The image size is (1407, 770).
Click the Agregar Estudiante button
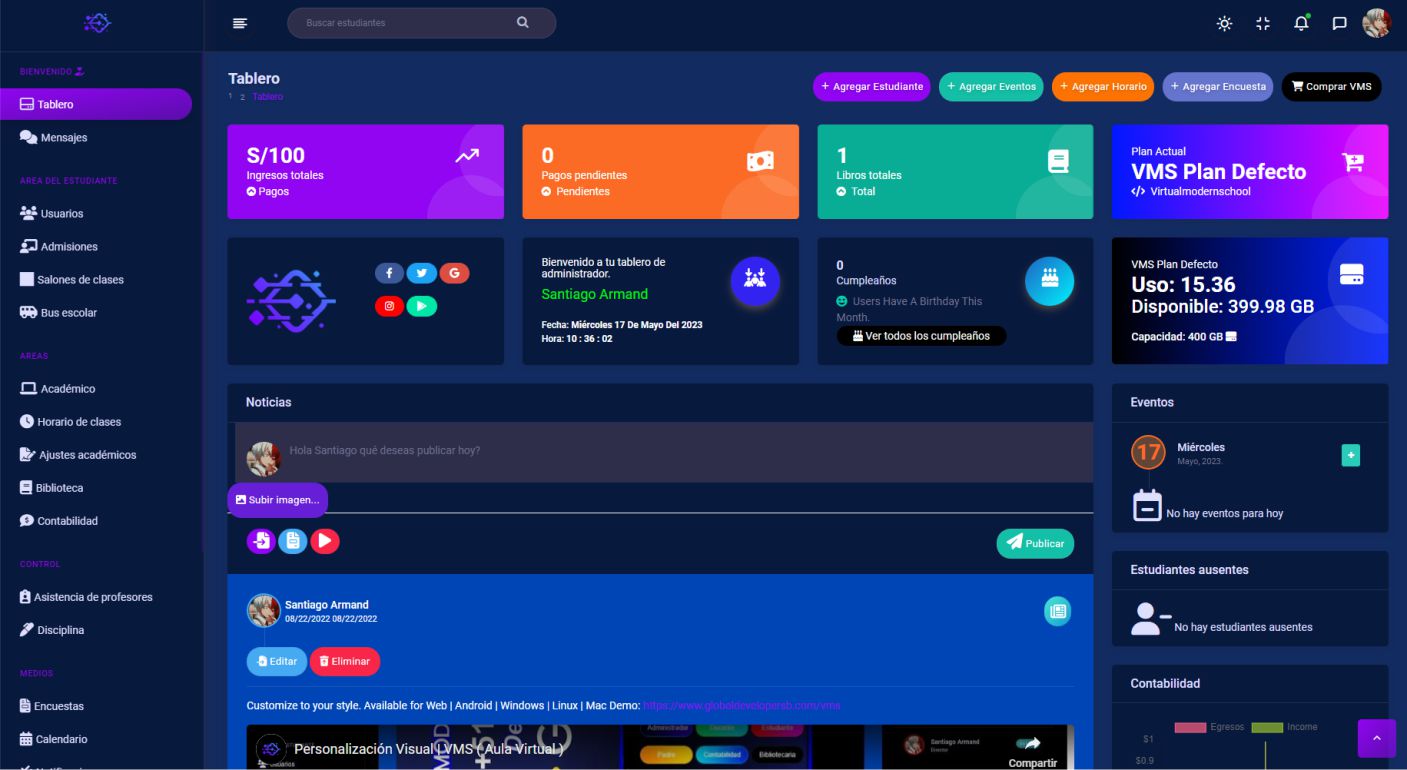[872, 87]
